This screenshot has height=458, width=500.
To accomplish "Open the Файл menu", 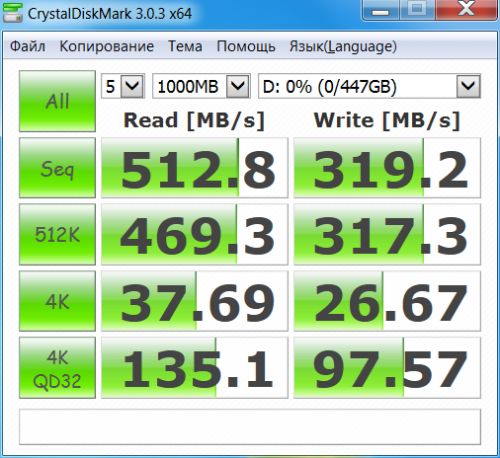I will coord(27,46).
